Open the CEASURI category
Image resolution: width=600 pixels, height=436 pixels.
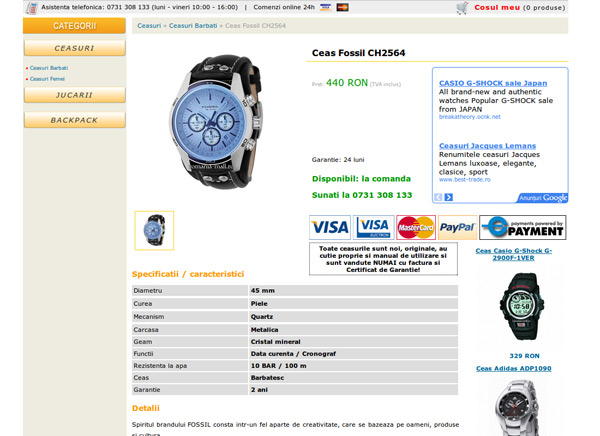pyautogui.click(x=75, y=48)
